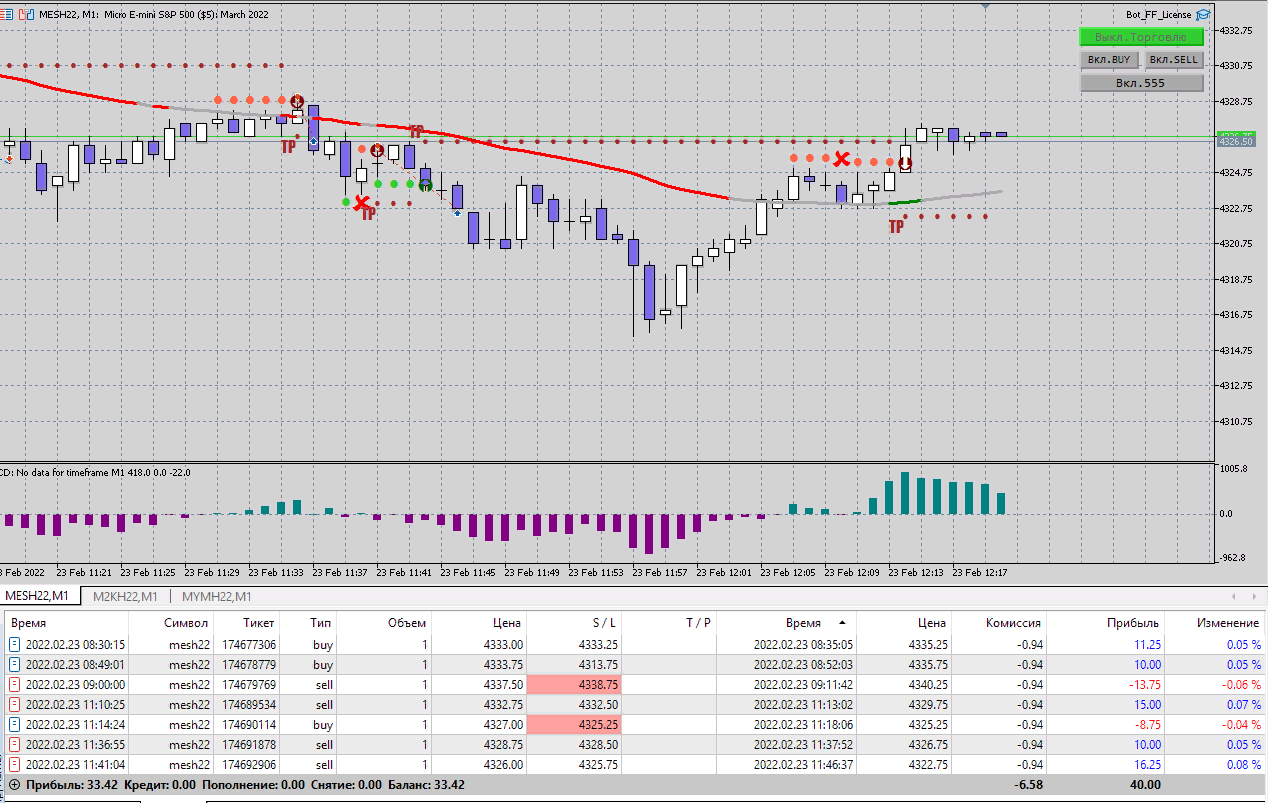Viewport: 1268px width, 803px height.
Task: Click the 4314.75 price axis label
Action: click(x=1236, y=350)
